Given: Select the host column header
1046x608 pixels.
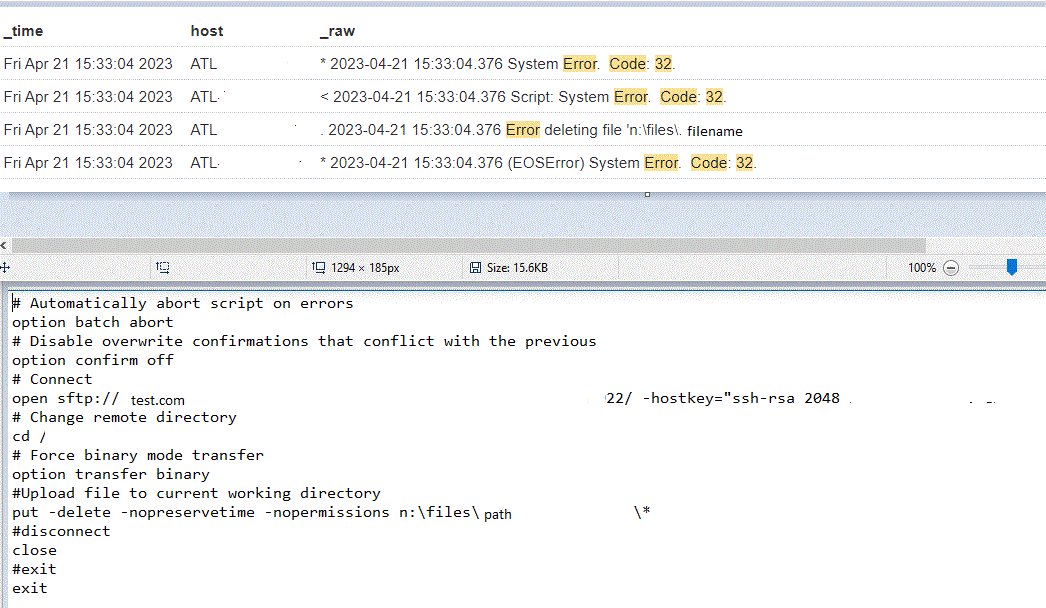Looking at the screenshot, I should click(207, 31).
